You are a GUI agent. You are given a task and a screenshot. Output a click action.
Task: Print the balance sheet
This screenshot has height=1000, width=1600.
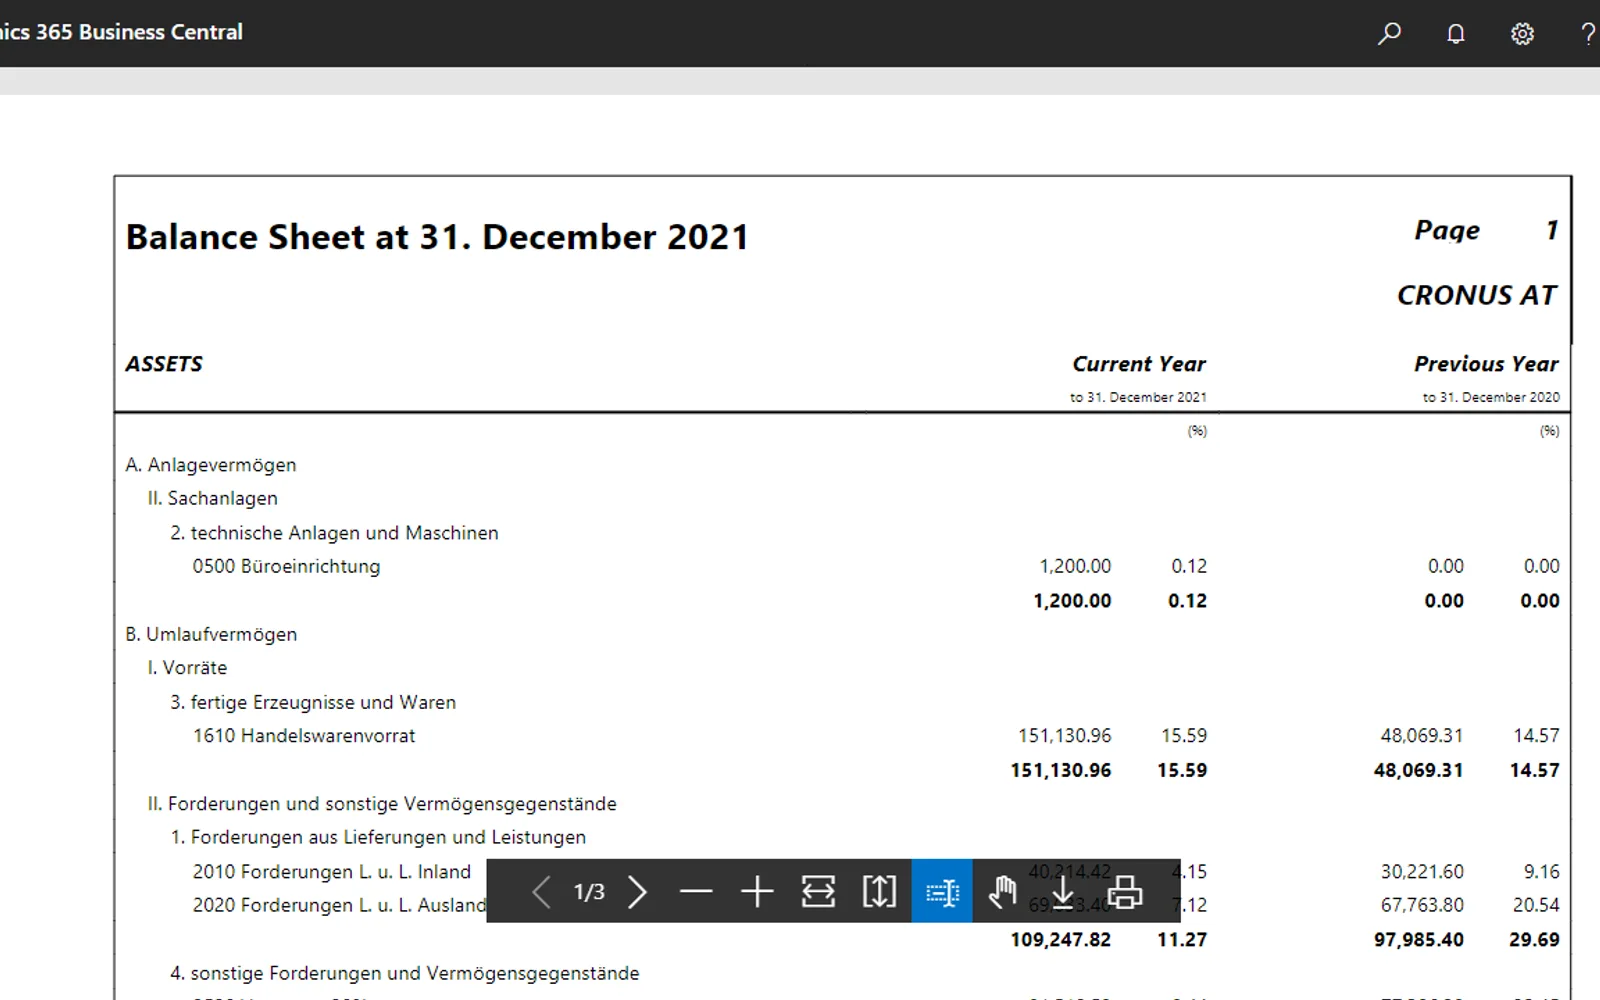(1124, 891)
